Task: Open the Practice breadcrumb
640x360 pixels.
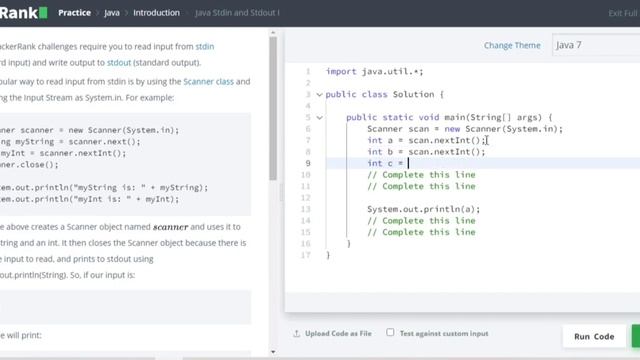Action: (74, 13)
